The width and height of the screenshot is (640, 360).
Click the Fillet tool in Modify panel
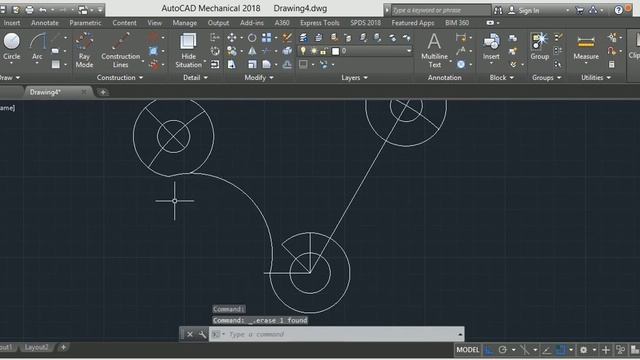[267, 64]
